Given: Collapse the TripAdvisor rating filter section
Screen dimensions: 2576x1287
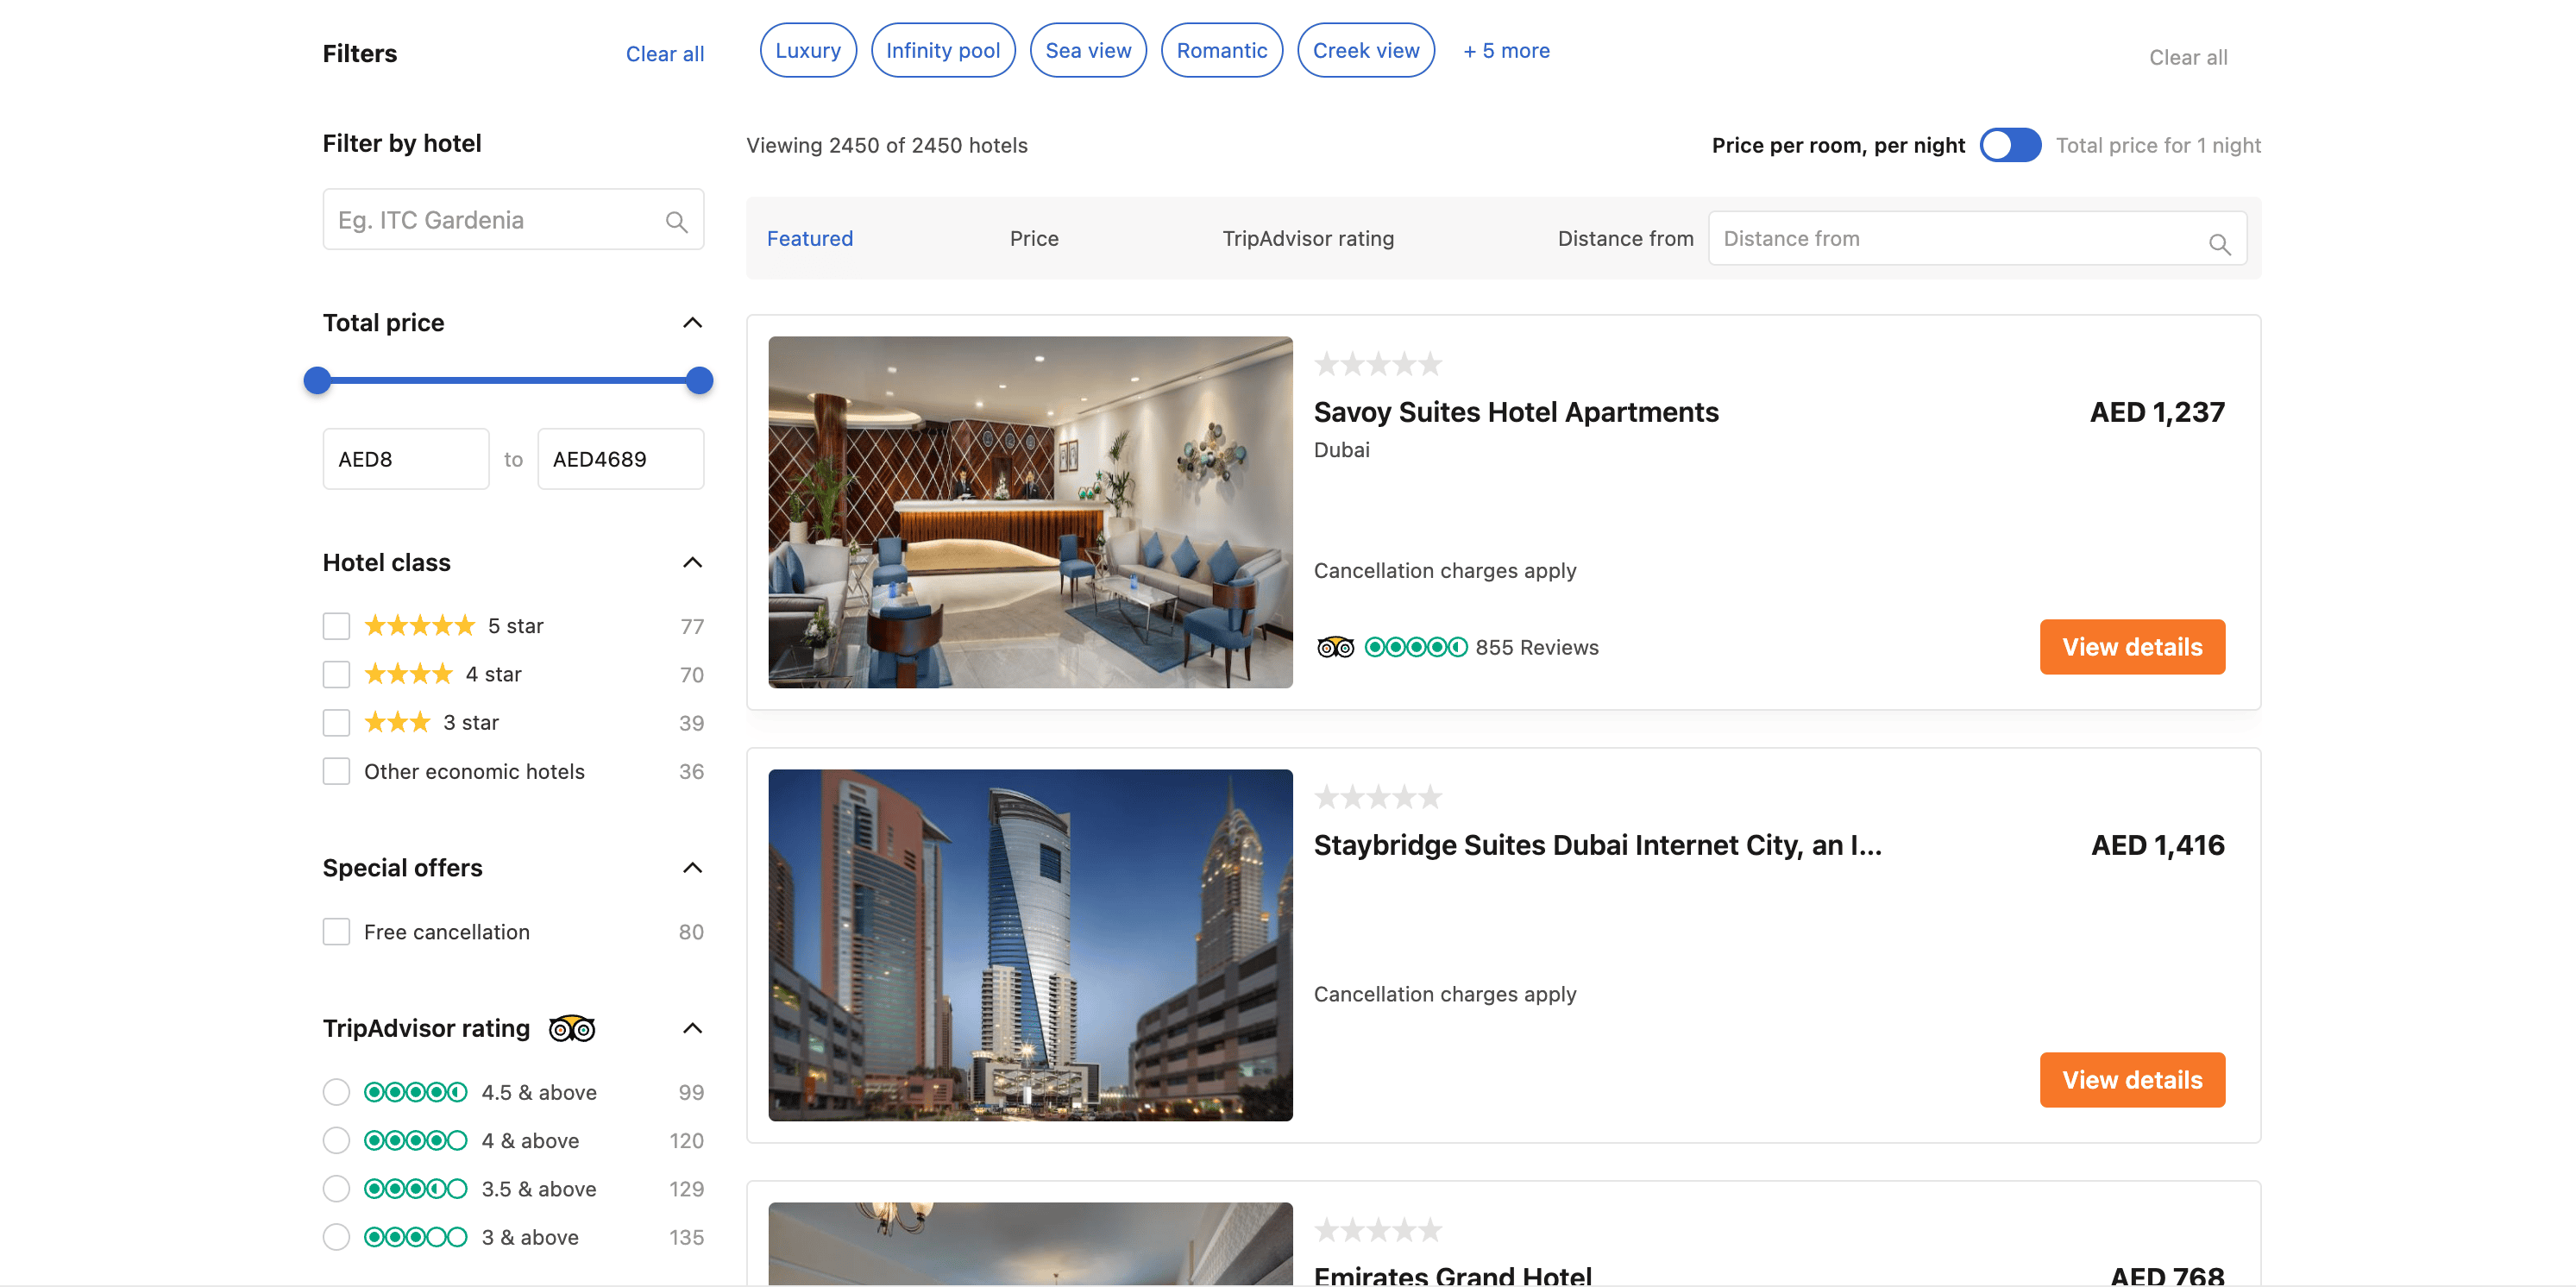Looking at the screenshot, I should coord(692,1028).
